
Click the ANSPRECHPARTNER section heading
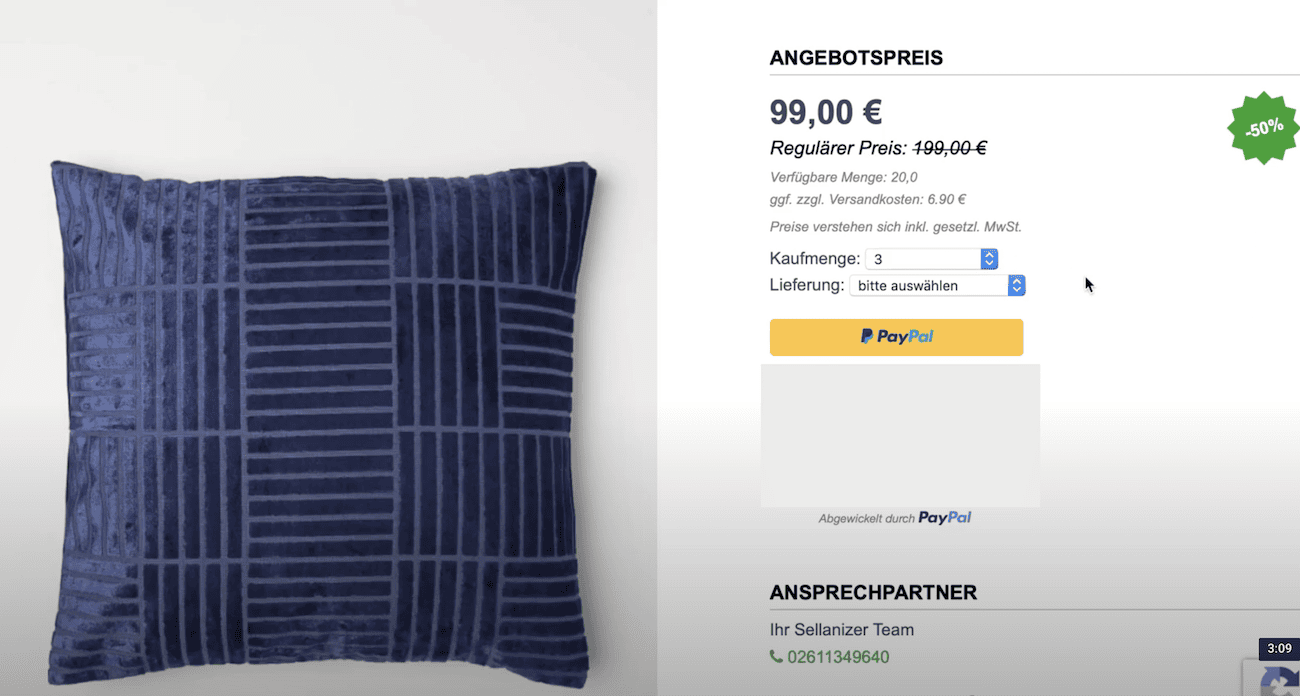[x=873, y=593]
